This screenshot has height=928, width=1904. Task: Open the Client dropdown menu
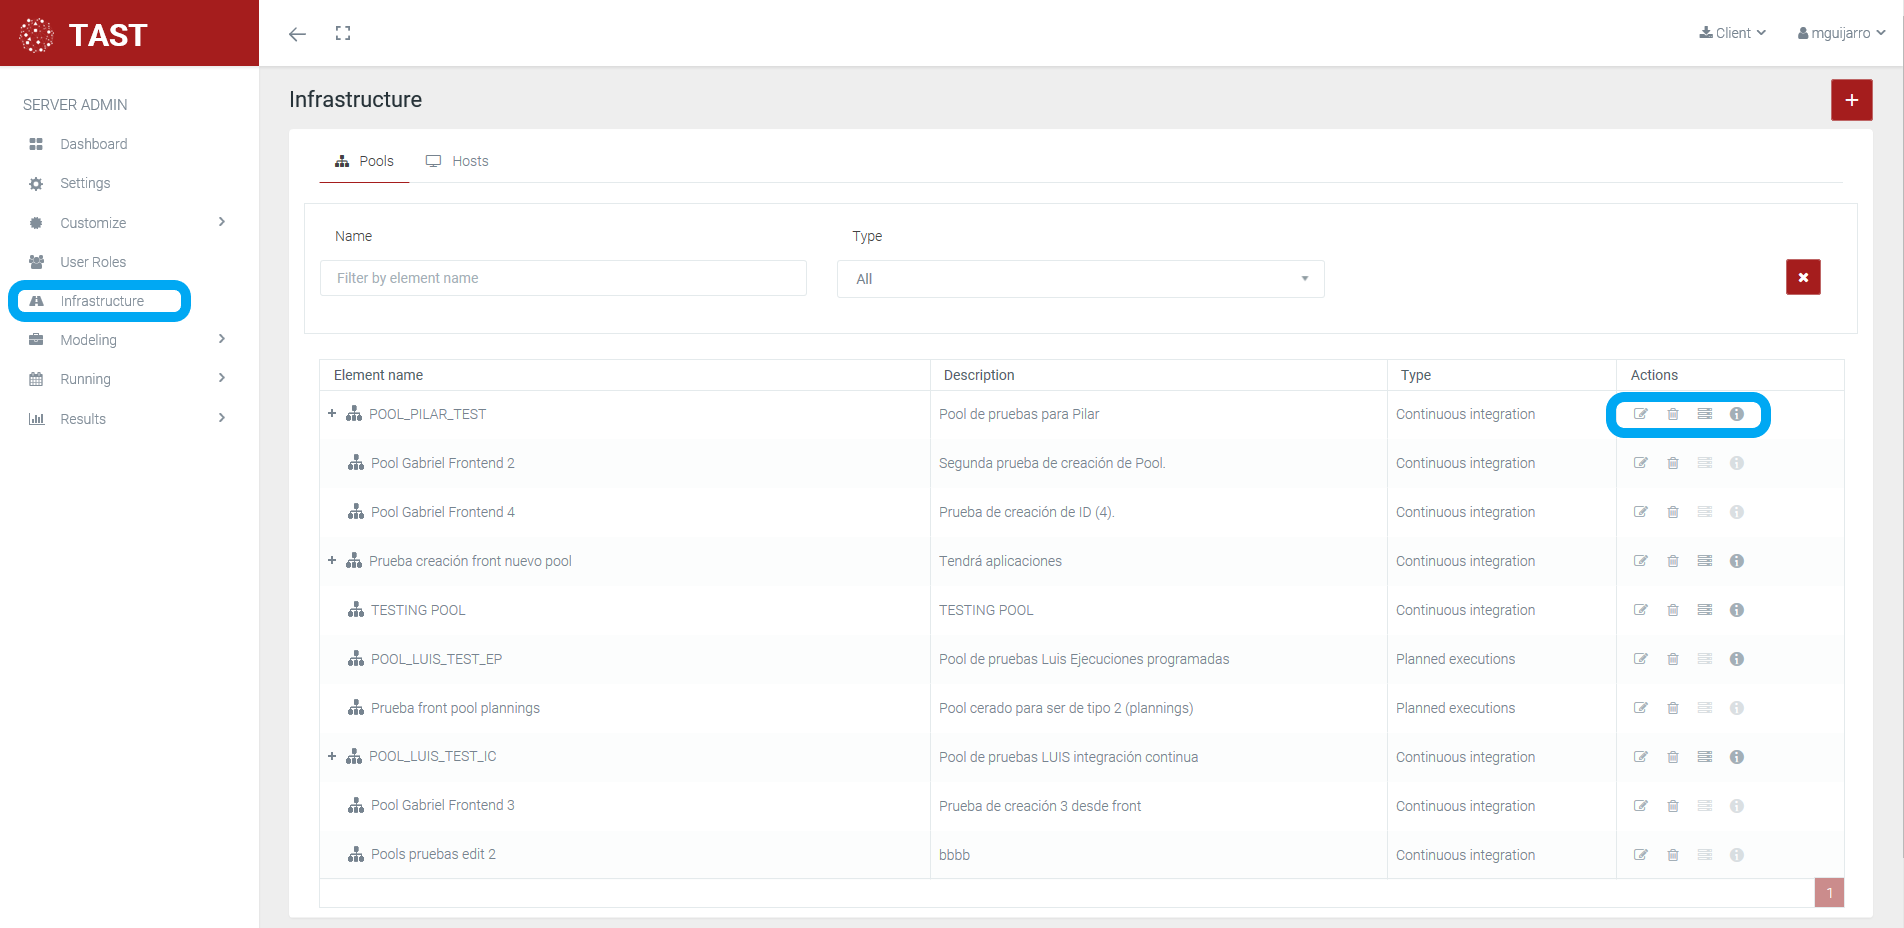(x=1732, y=33)
